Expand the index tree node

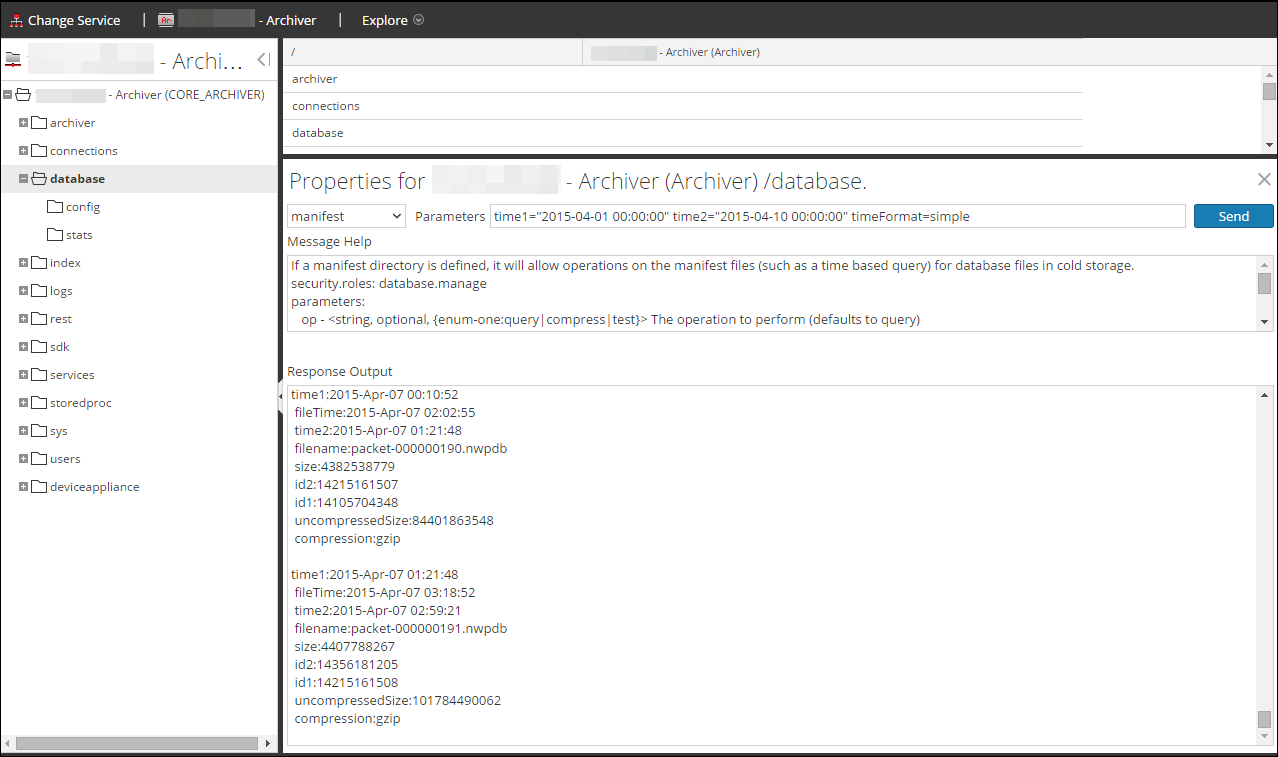(24, 263)
